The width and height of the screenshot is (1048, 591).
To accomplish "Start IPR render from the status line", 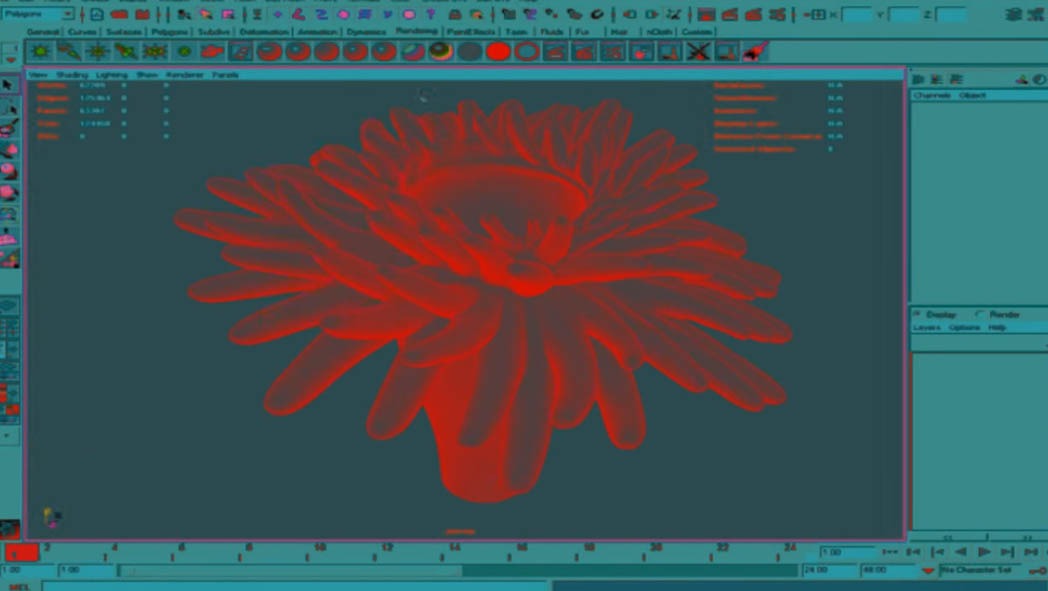I will pos(753,14).
